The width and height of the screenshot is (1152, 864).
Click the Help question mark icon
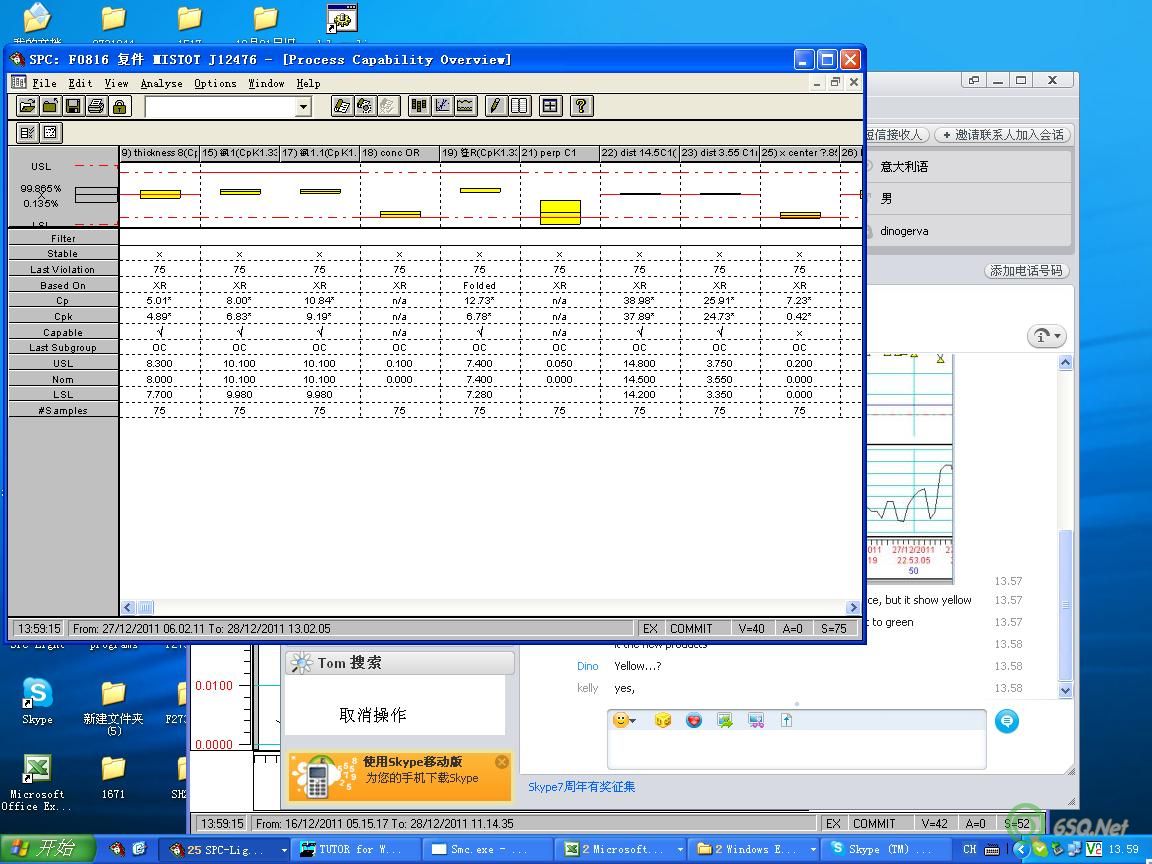581,106
